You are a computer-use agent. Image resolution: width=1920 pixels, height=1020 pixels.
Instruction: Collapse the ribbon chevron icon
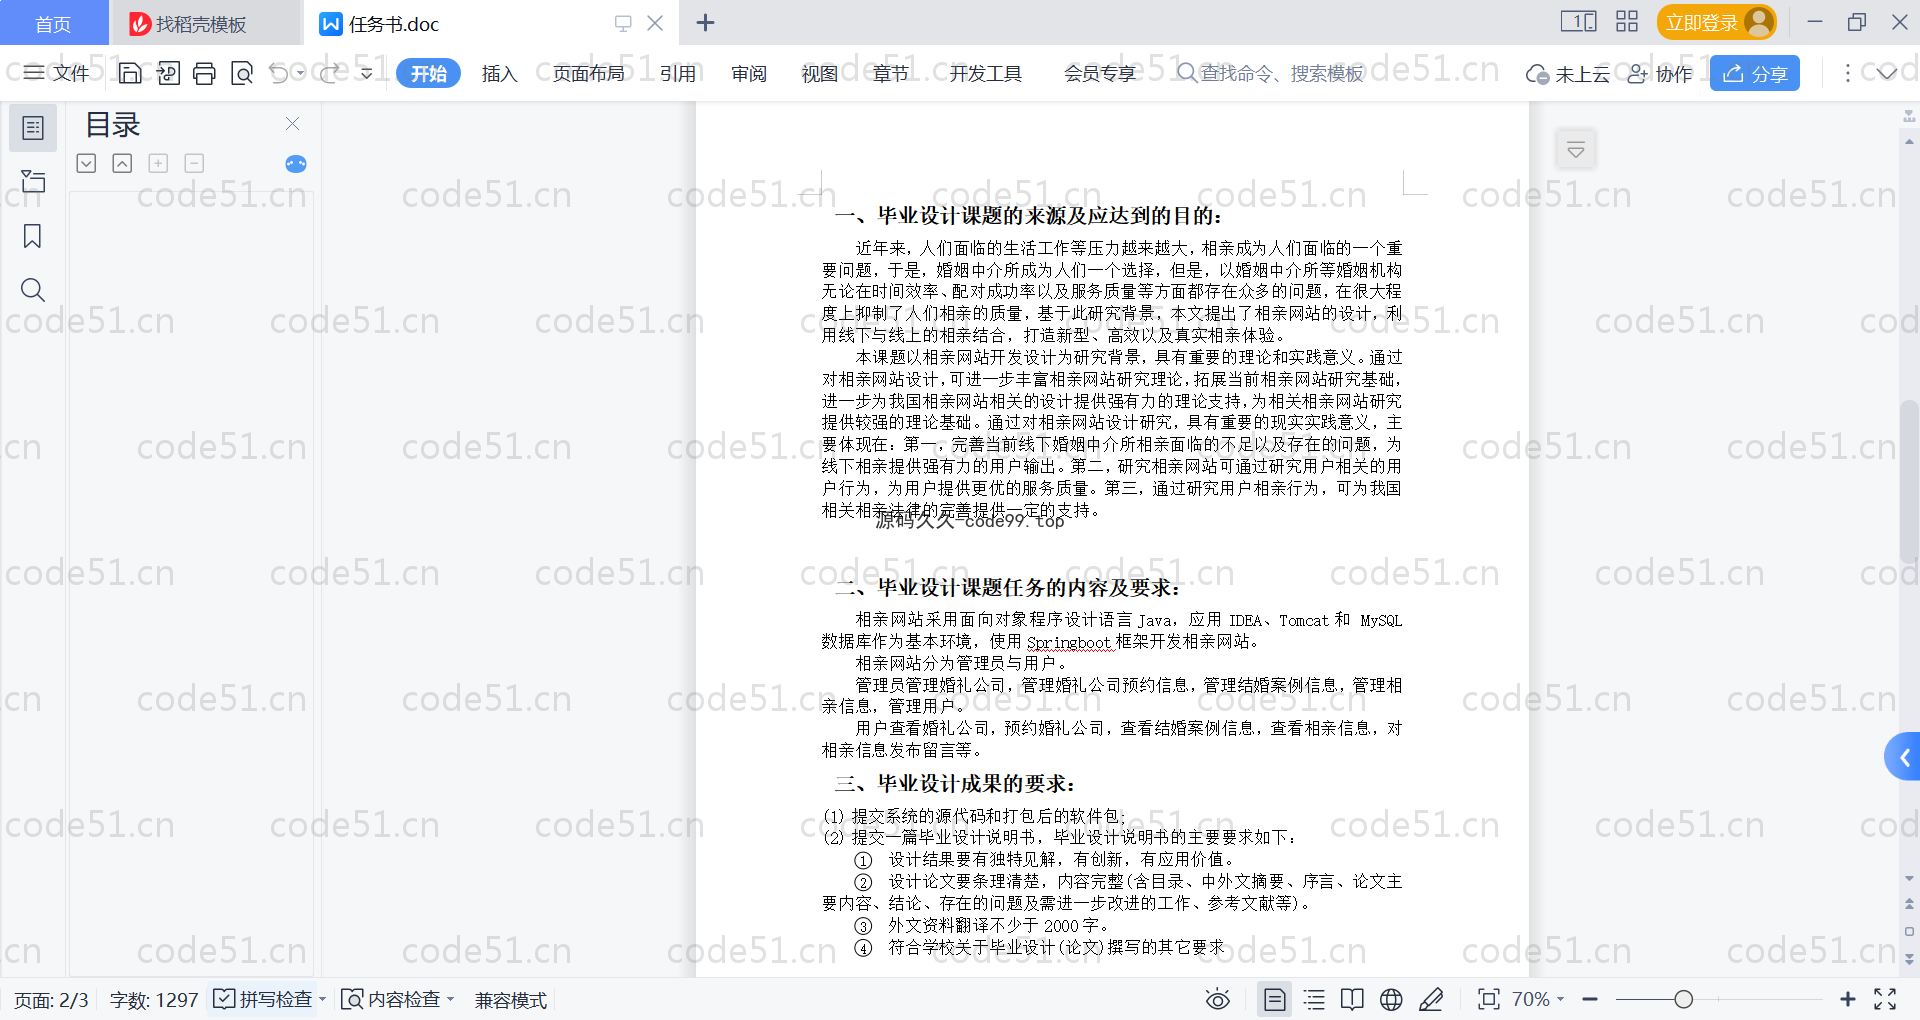click(x=1886, y=73)
